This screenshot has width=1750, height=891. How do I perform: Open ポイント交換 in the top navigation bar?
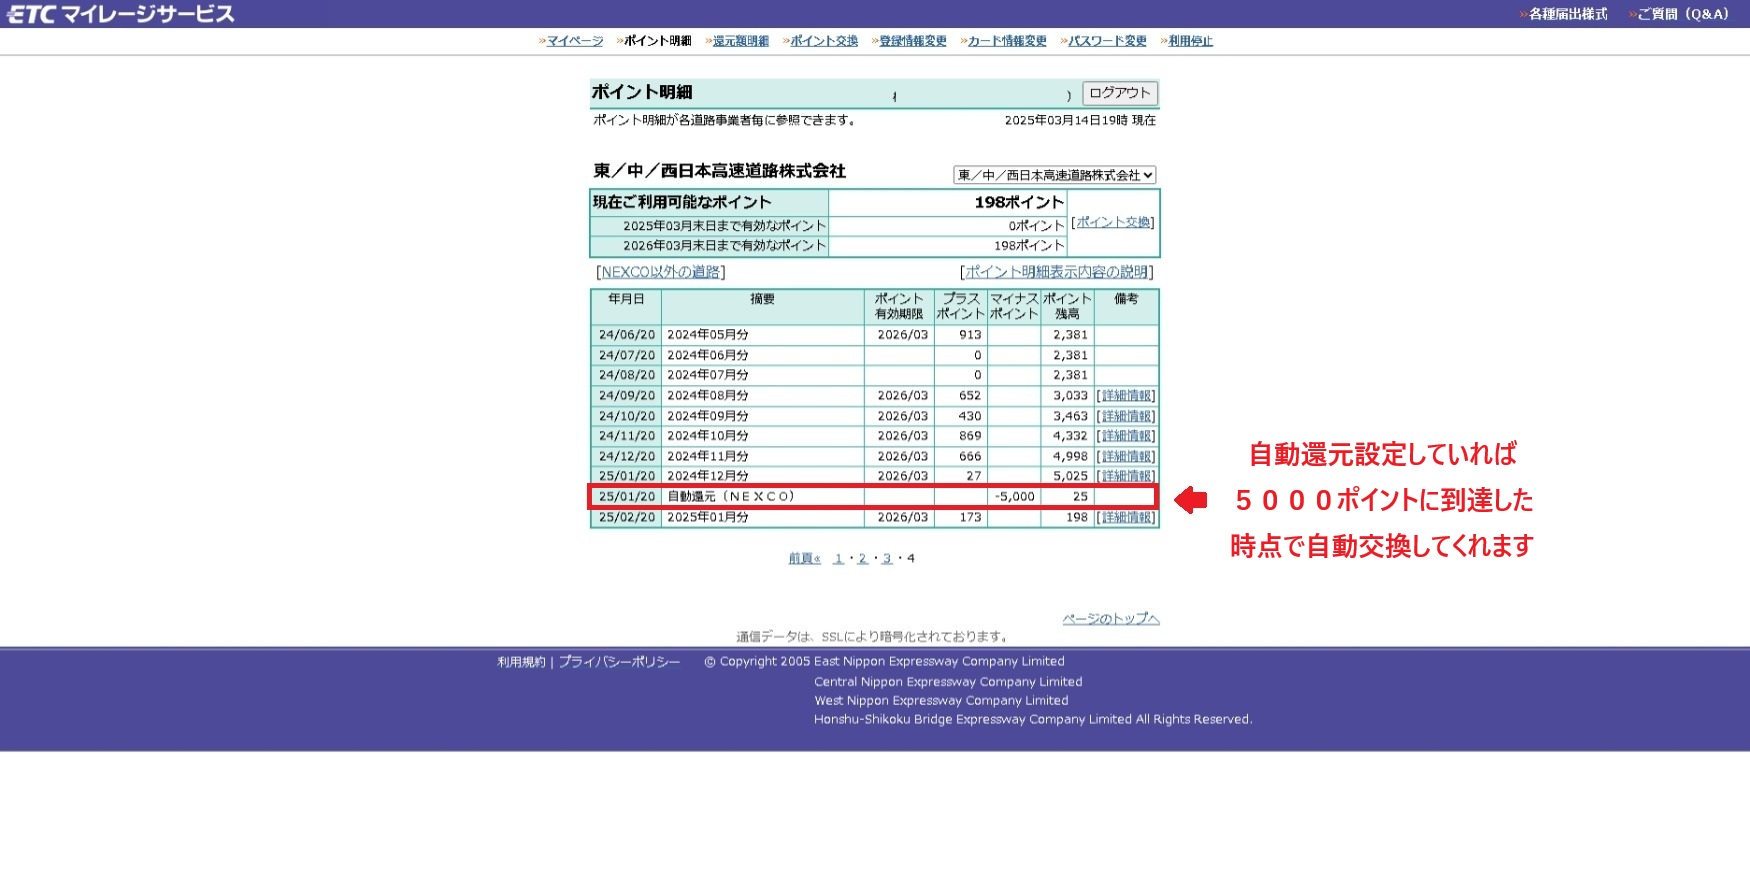(824, 41)
